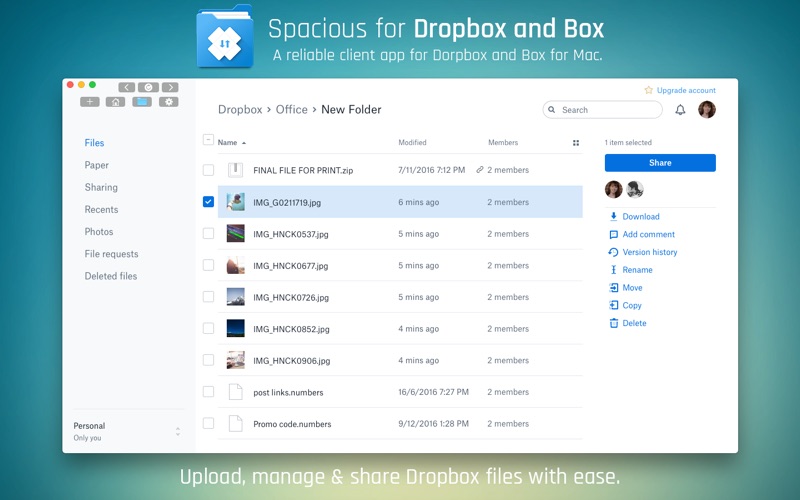The height and width of the screenshot is (500, 800).
Task: Check the box for IMG_HNCK0906.jpg
Action: click(x=208, y=360)
